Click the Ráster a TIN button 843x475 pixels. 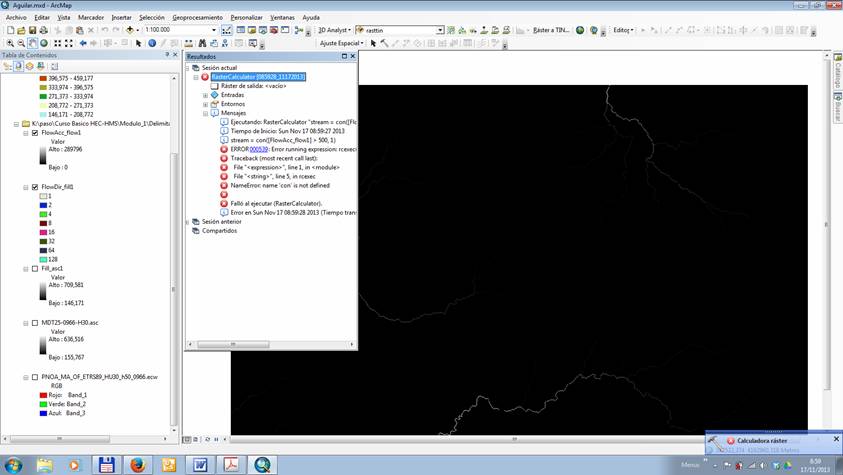click(x=553, y=30)
